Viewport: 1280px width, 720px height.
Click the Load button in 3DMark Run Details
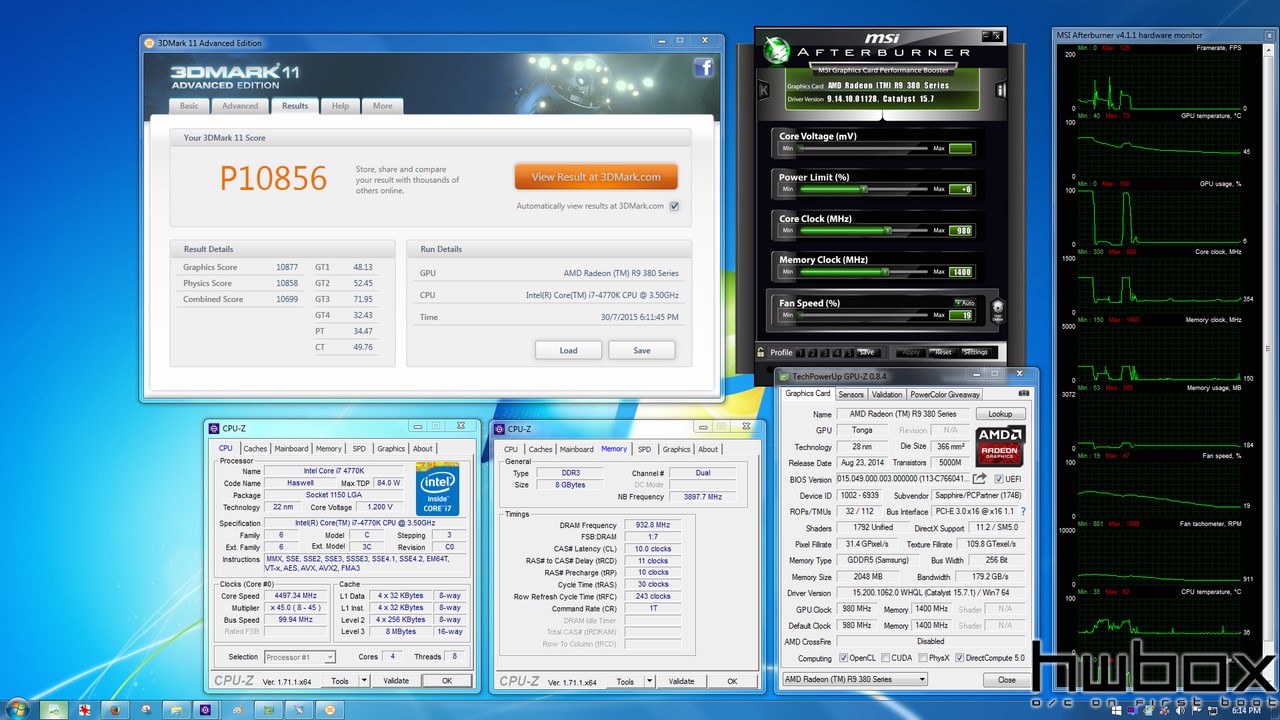pyautogui.click(x=568, y=350)
